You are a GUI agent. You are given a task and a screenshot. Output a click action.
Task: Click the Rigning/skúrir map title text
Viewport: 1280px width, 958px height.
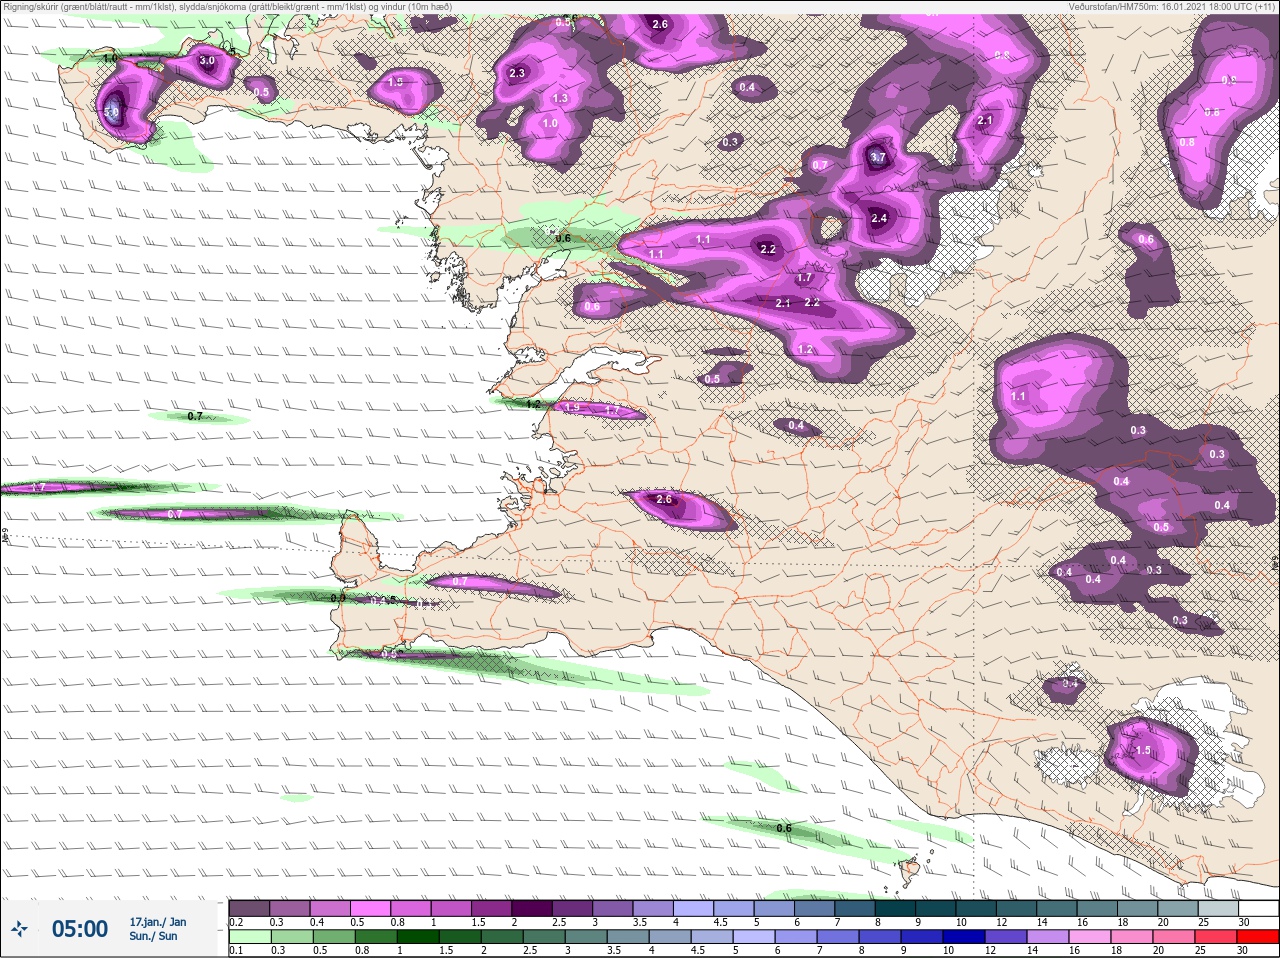(228, 7)
